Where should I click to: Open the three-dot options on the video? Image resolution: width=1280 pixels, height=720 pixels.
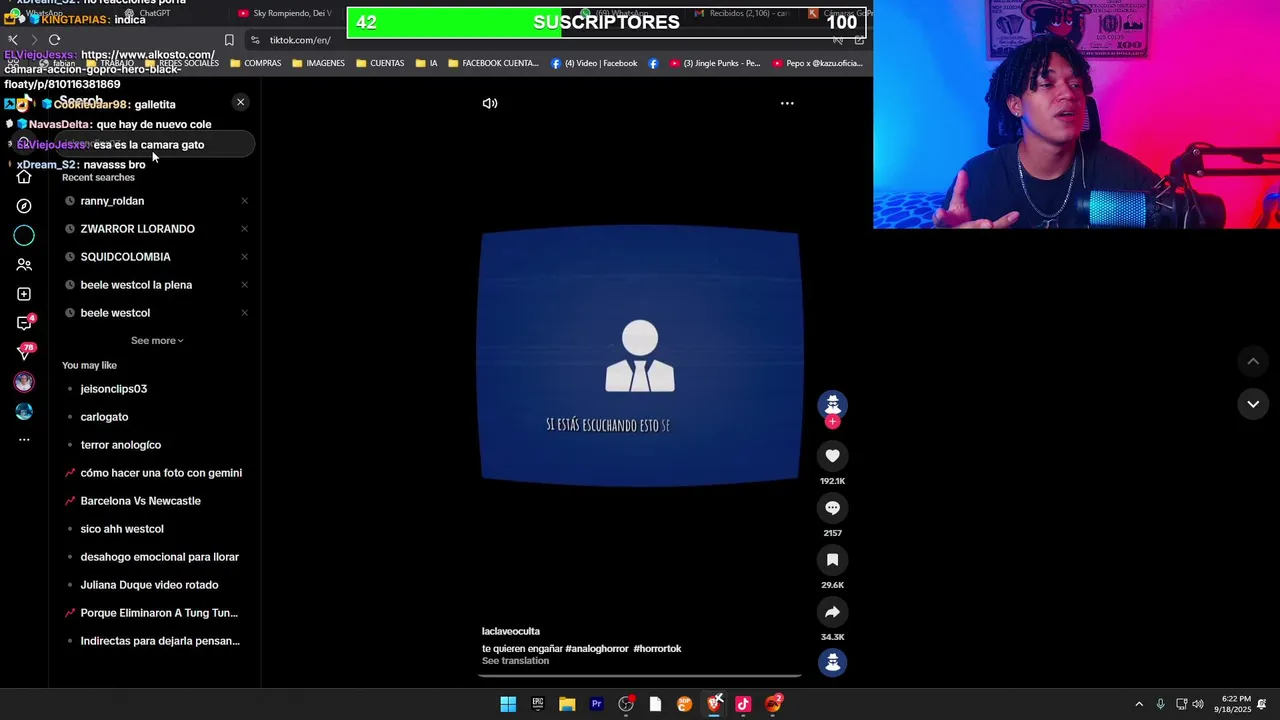pyautogui.click(x=787, y=103)
